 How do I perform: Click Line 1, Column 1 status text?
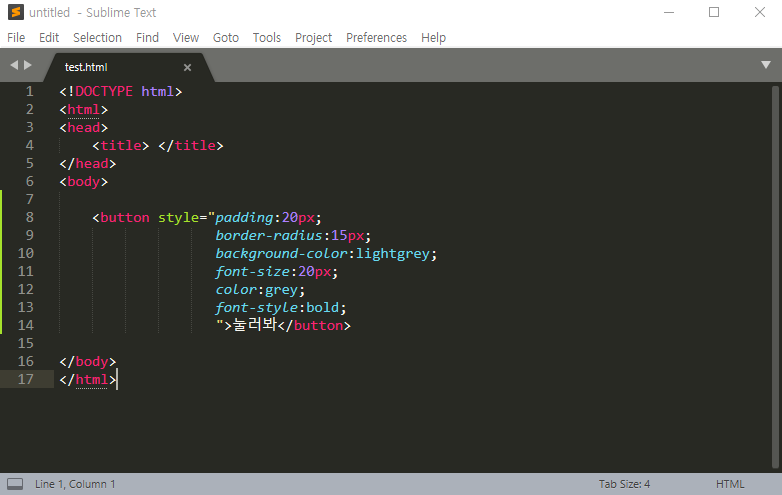(x=75, y=484)
